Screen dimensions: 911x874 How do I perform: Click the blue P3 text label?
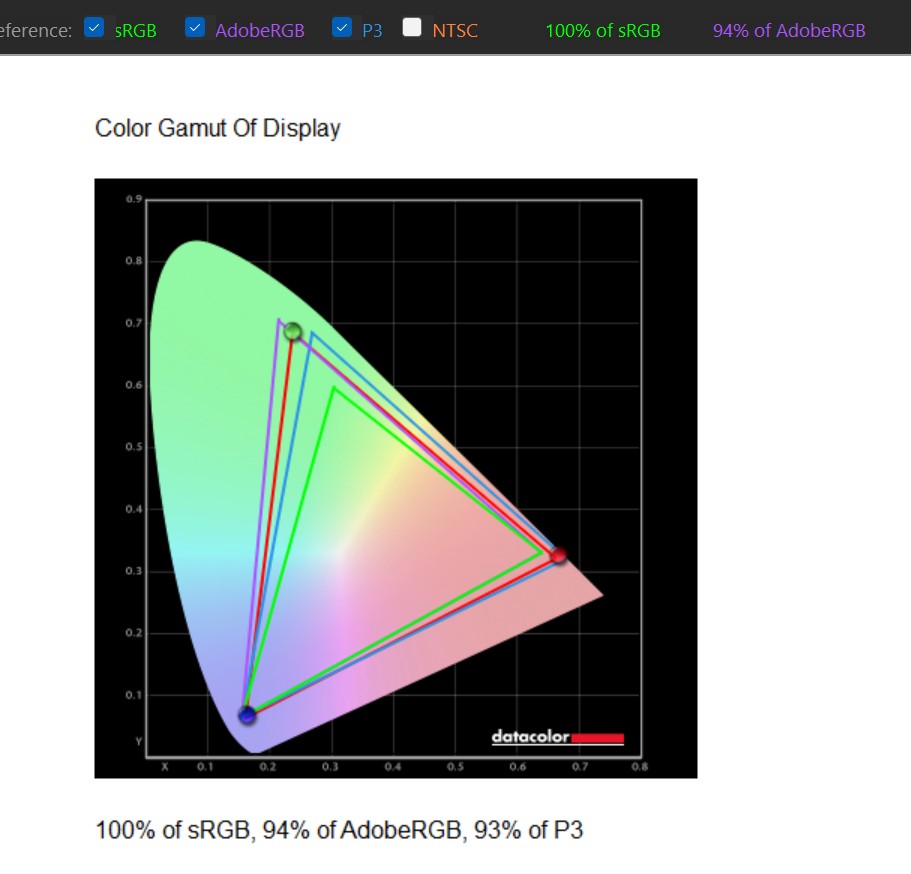(x=372, y=30)
